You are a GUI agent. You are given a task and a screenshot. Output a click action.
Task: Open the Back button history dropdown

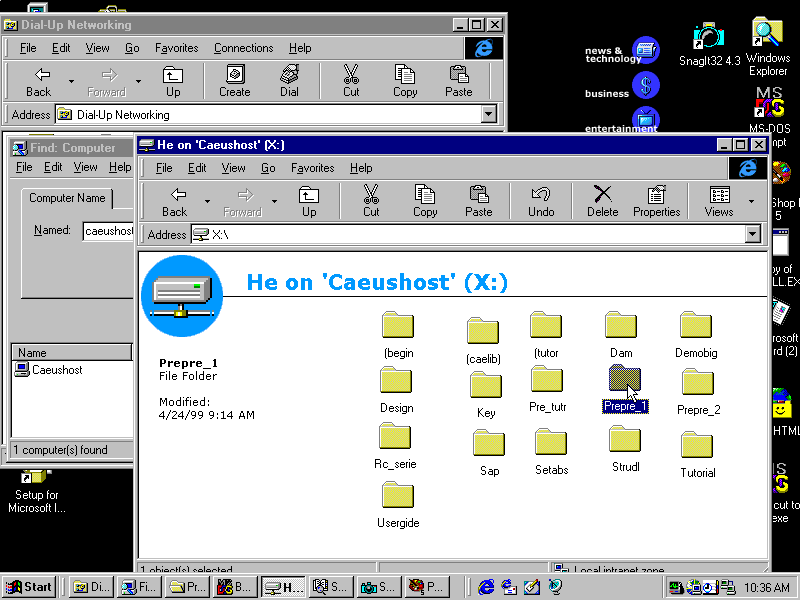click(207, 200)
